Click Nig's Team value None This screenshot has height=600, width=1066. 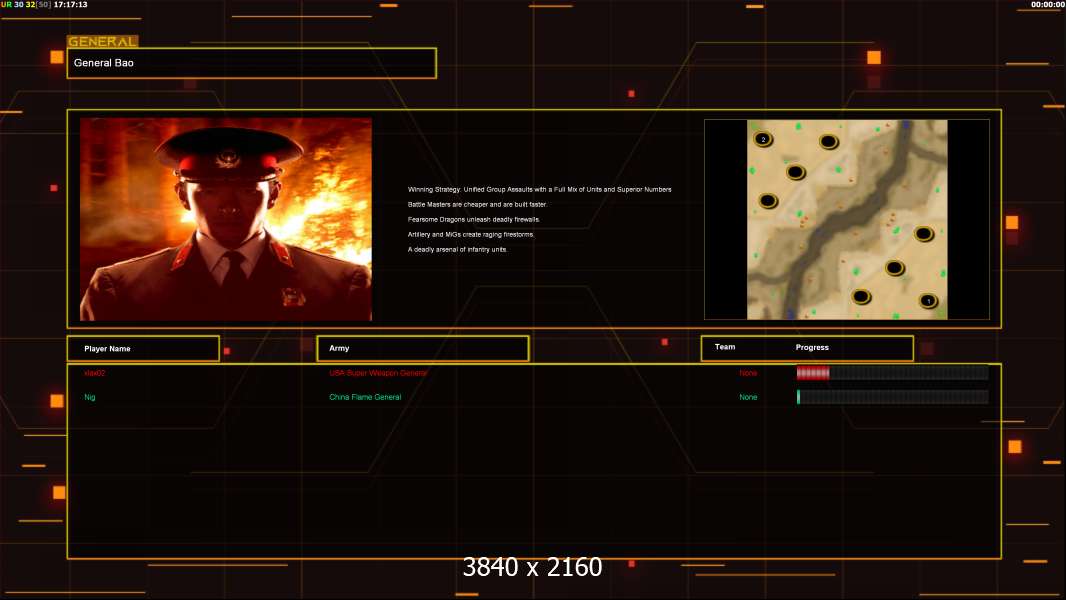point(748,398)
